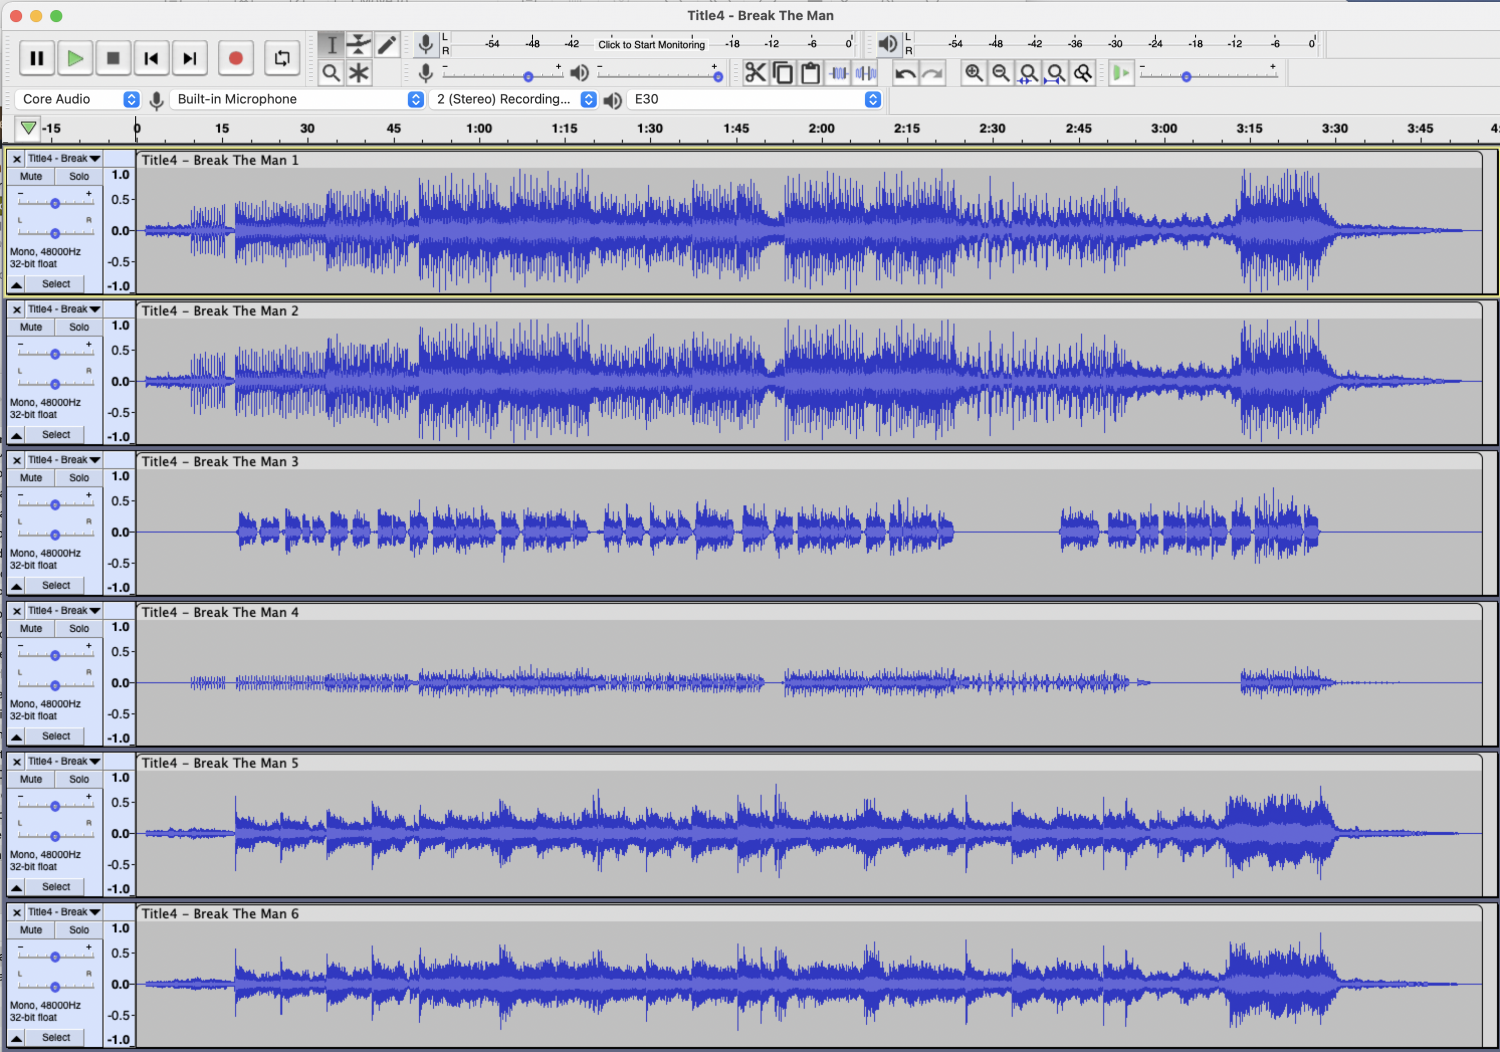Skip to end of project
Image resolution: width=1500 pixels, height=1052 pixels.
point(189,58)
